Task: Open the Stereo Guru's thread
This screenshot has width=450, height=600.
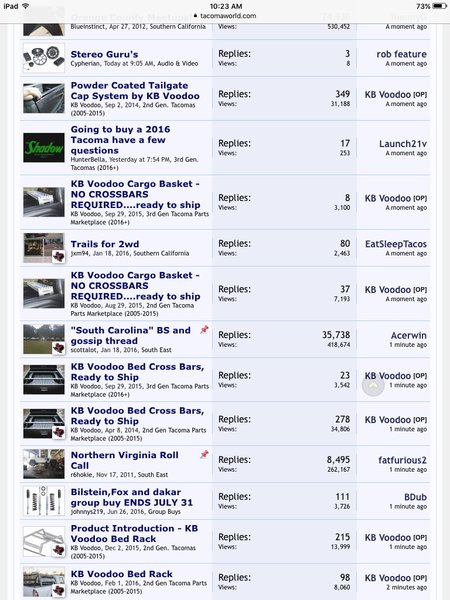Action: 104,54
